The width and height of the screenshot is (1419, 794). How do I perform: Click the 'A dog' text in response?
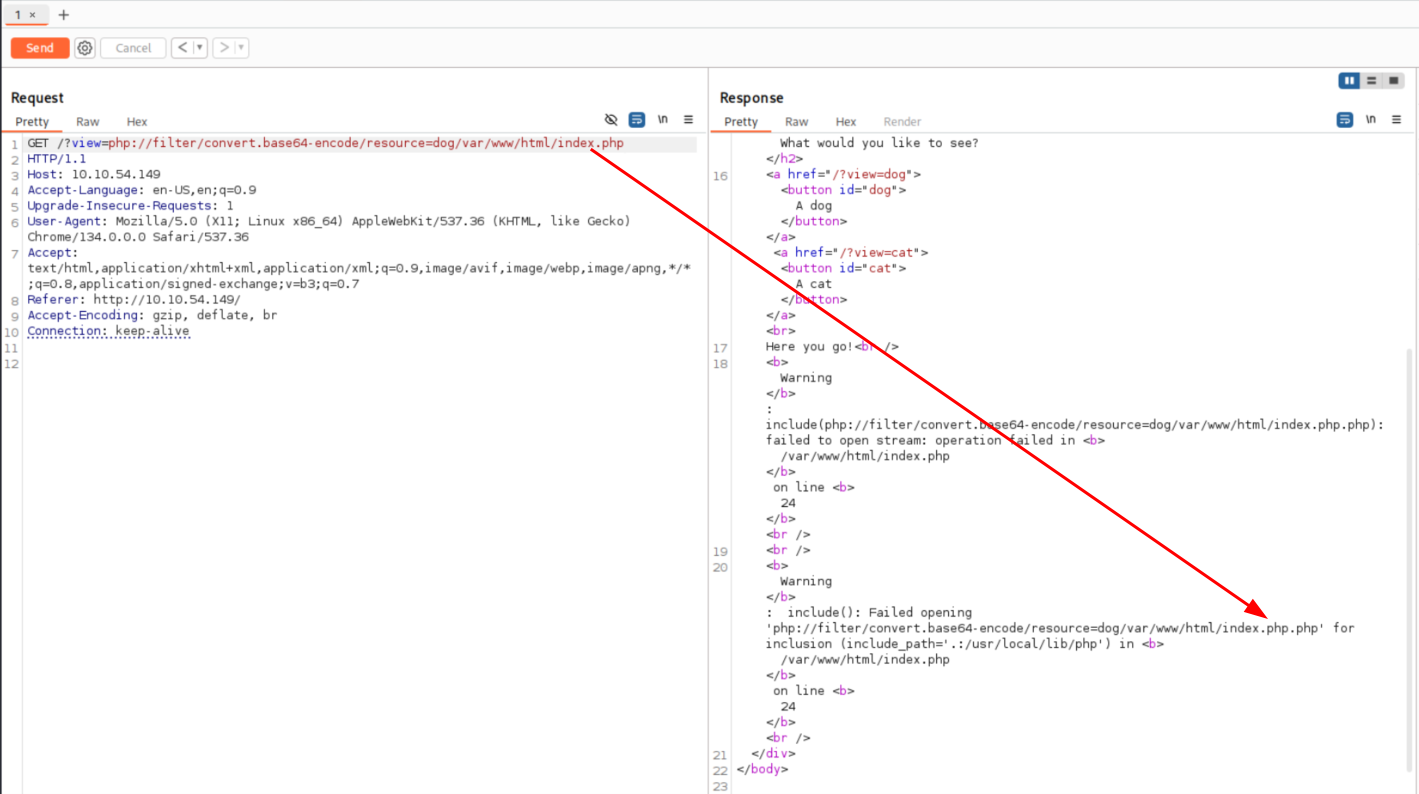coord(813,206)
